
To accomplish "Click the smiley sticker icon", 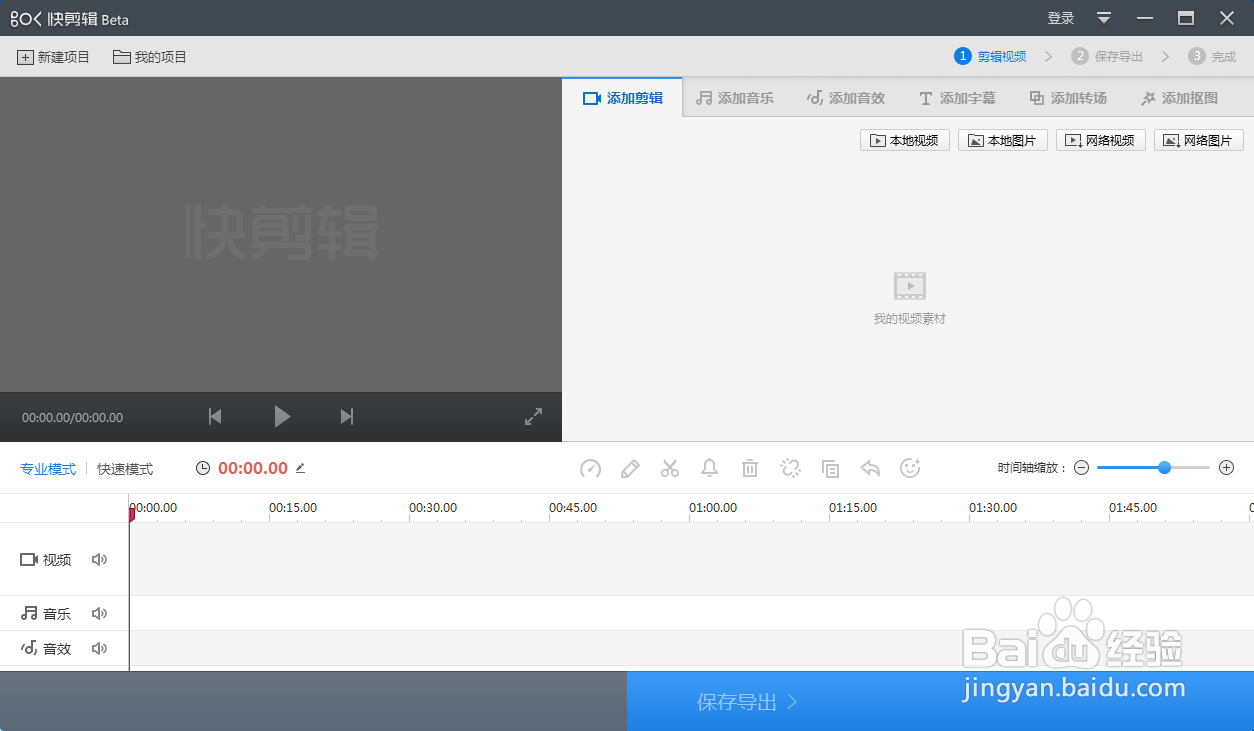I will pyautogui.click(x=910, y=468).
